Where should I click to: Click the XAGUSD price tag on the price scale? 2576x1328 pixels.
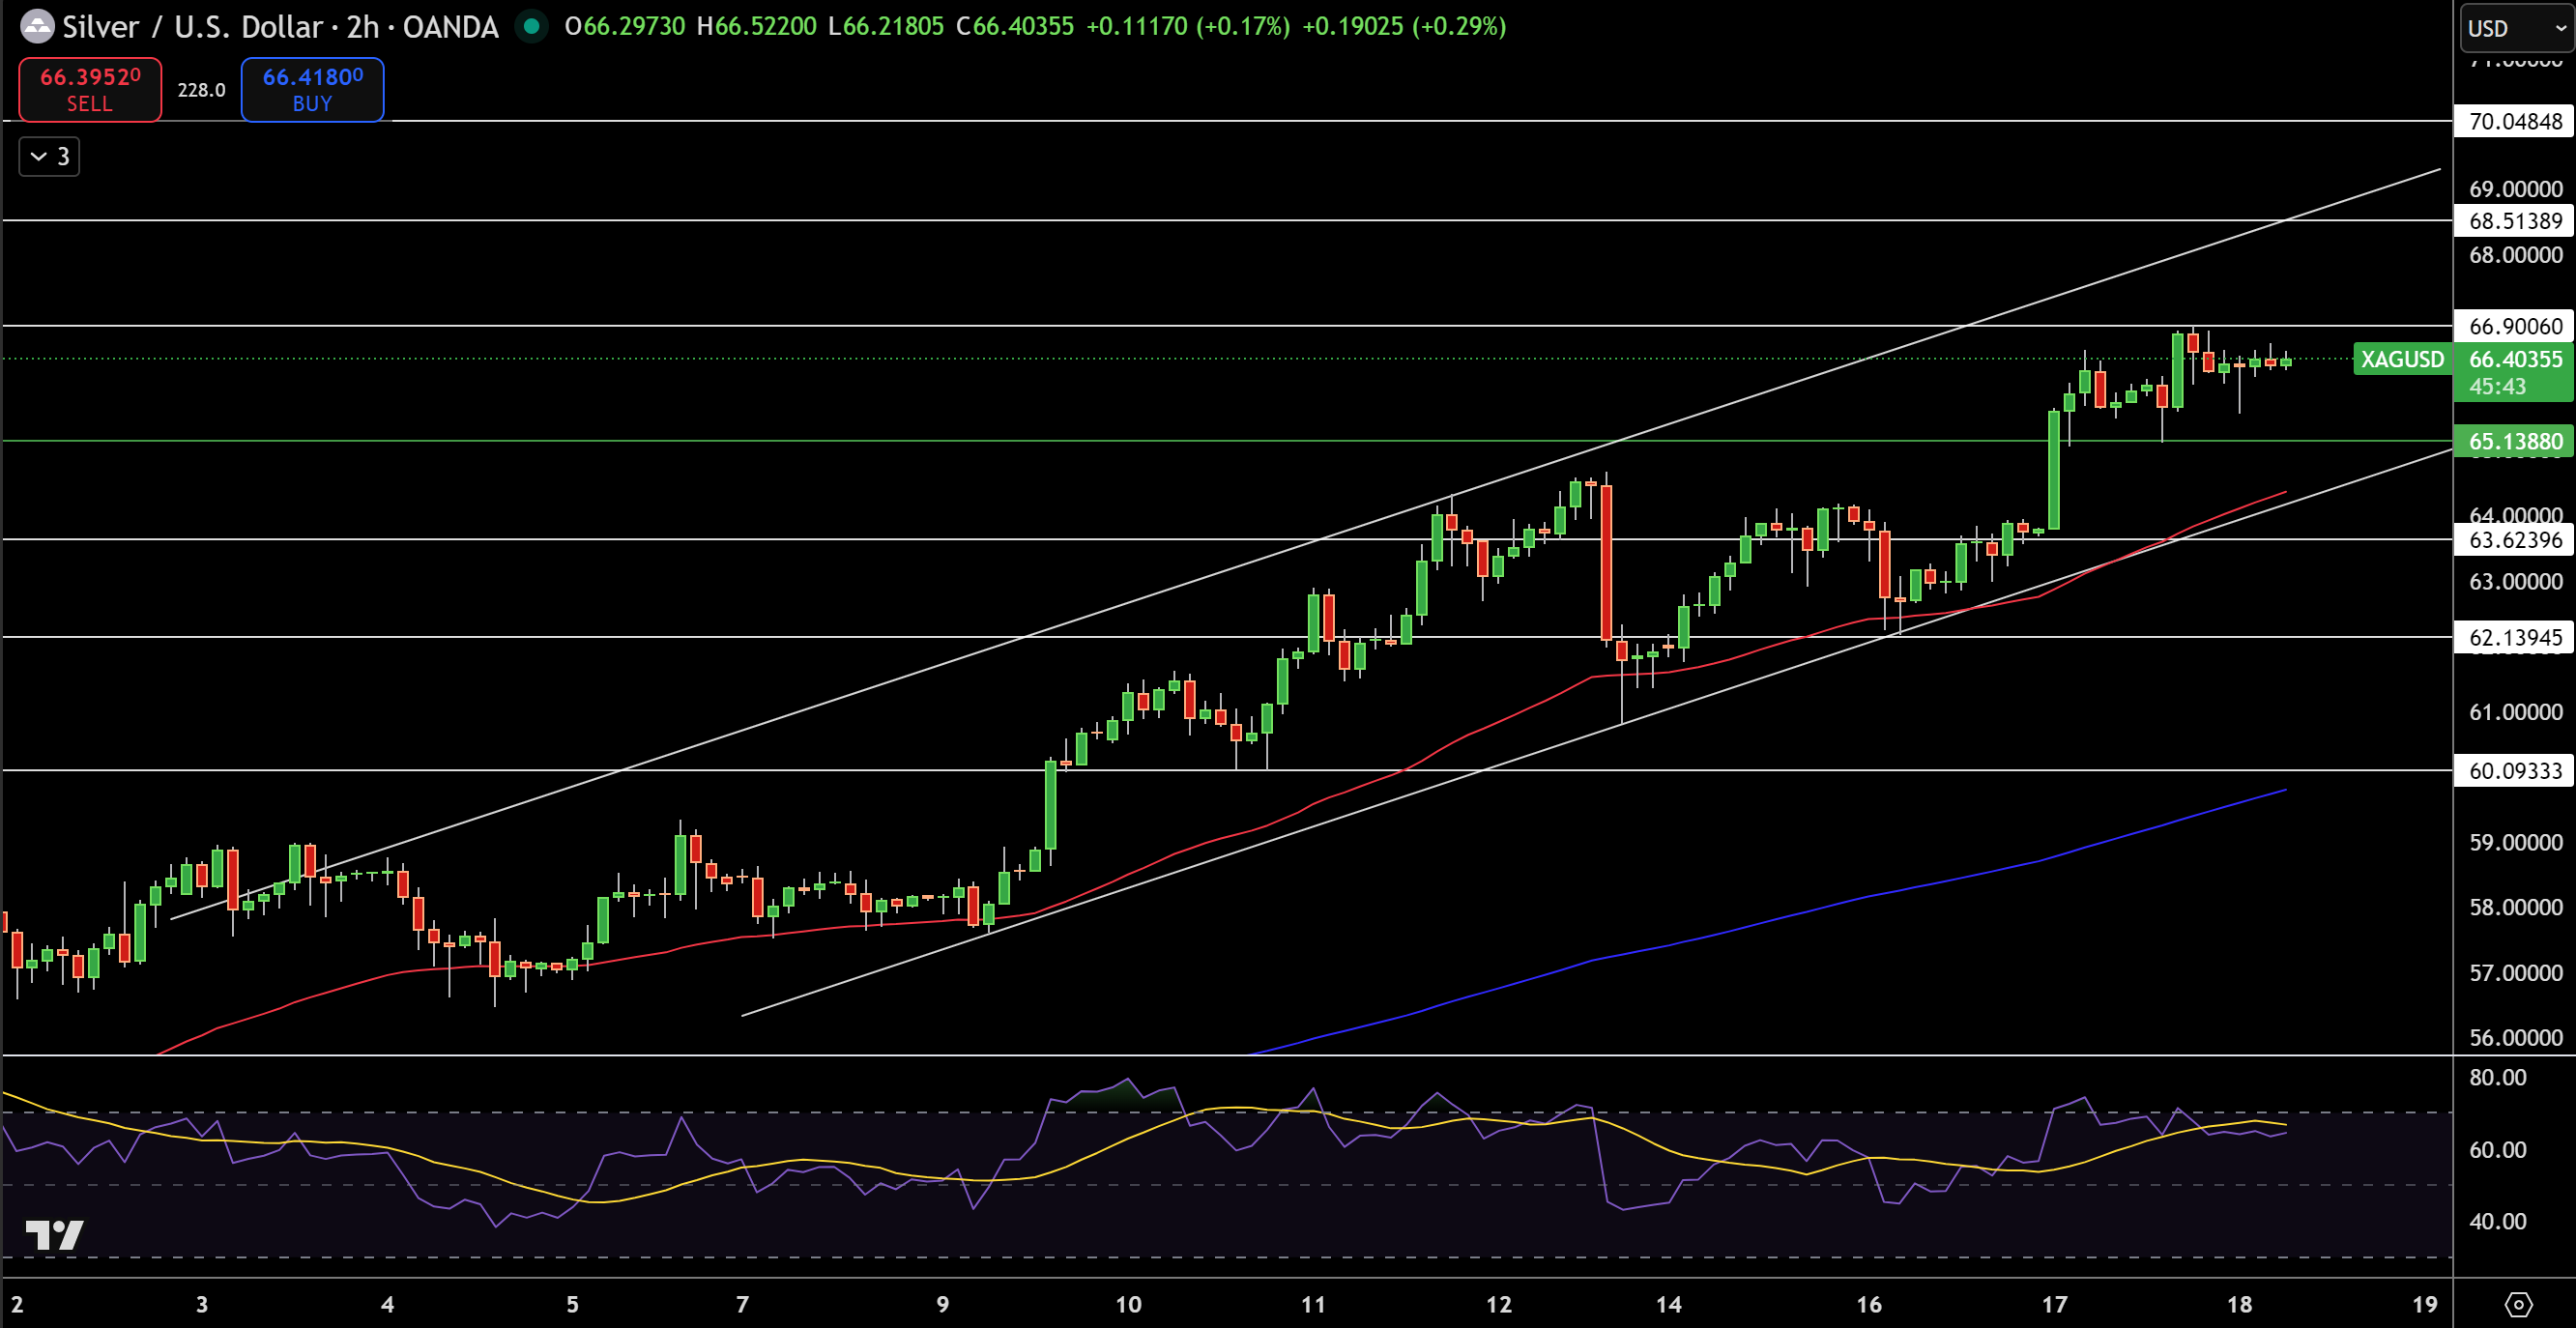[x=2404, y=360]
